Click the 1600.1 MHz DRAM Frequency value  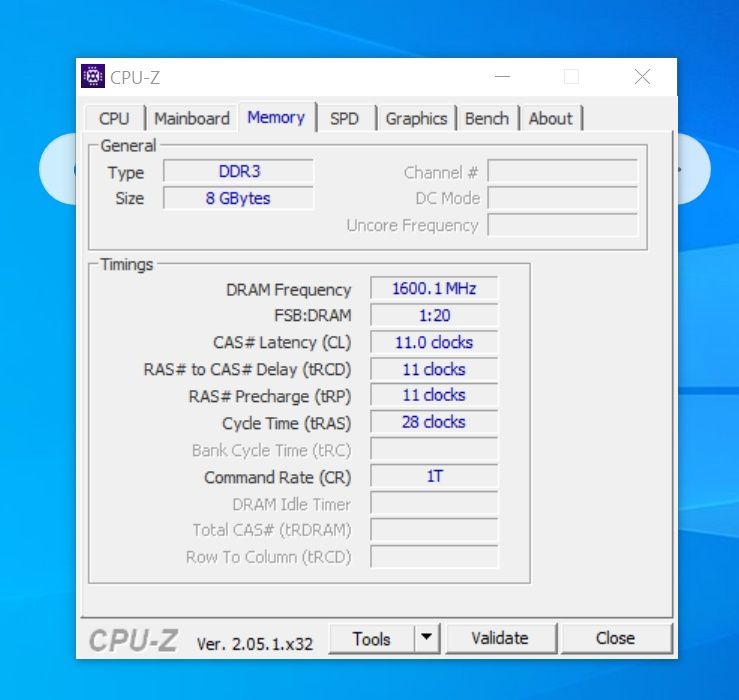[x=434, y=288]
